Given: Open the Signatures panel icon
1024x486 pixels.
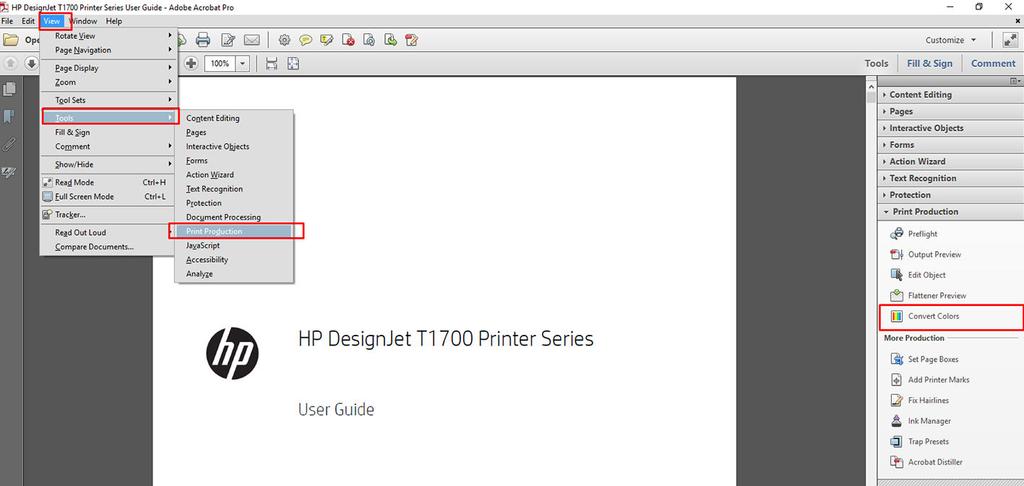Looking at the screenshot, I should (x=10, y=172).
